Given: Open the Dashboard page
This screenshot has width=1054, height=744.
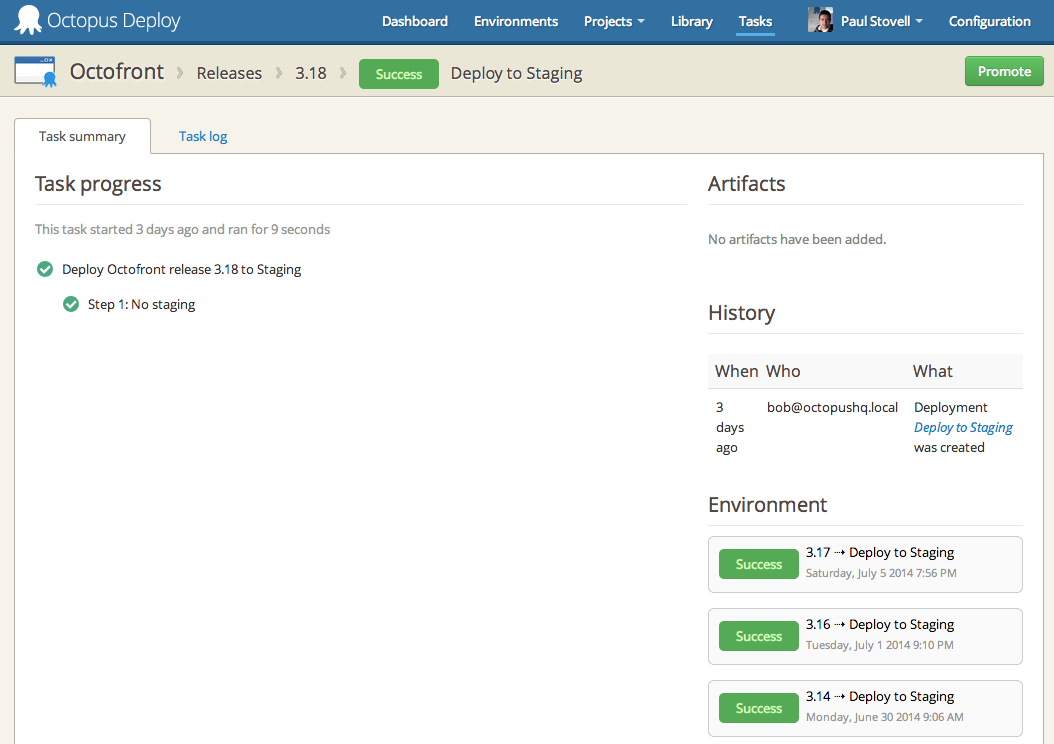Looking at the screenshot, I should 414,20.
